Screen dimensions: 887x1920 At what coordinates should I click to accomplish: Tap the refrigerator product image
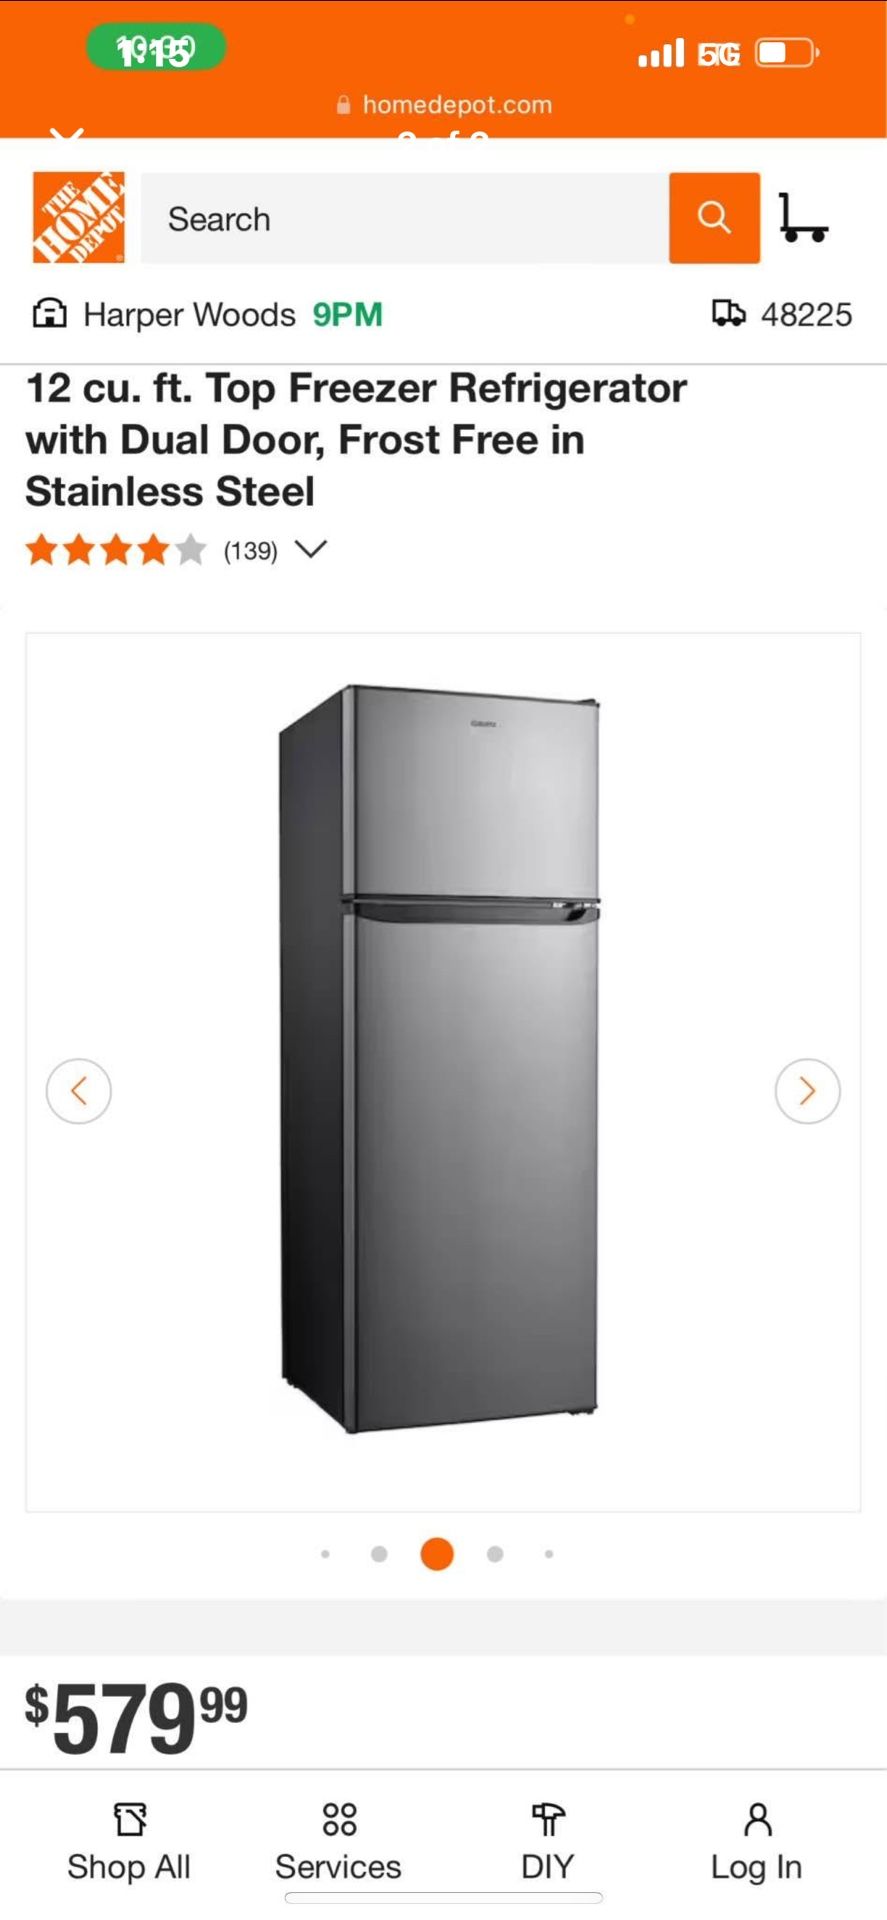coord(440,1059)
